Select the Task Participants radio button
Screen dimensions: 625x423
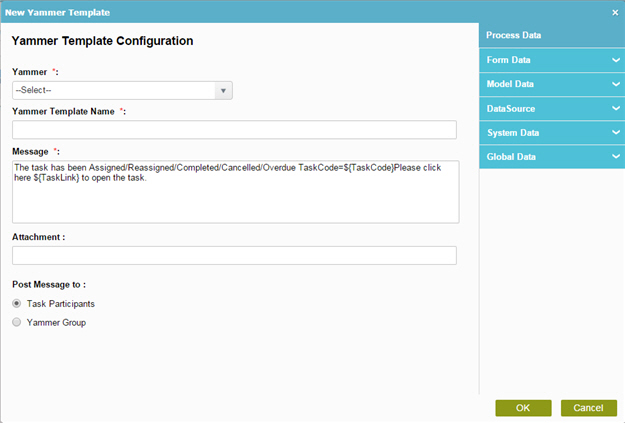click(x=16, y=303)
